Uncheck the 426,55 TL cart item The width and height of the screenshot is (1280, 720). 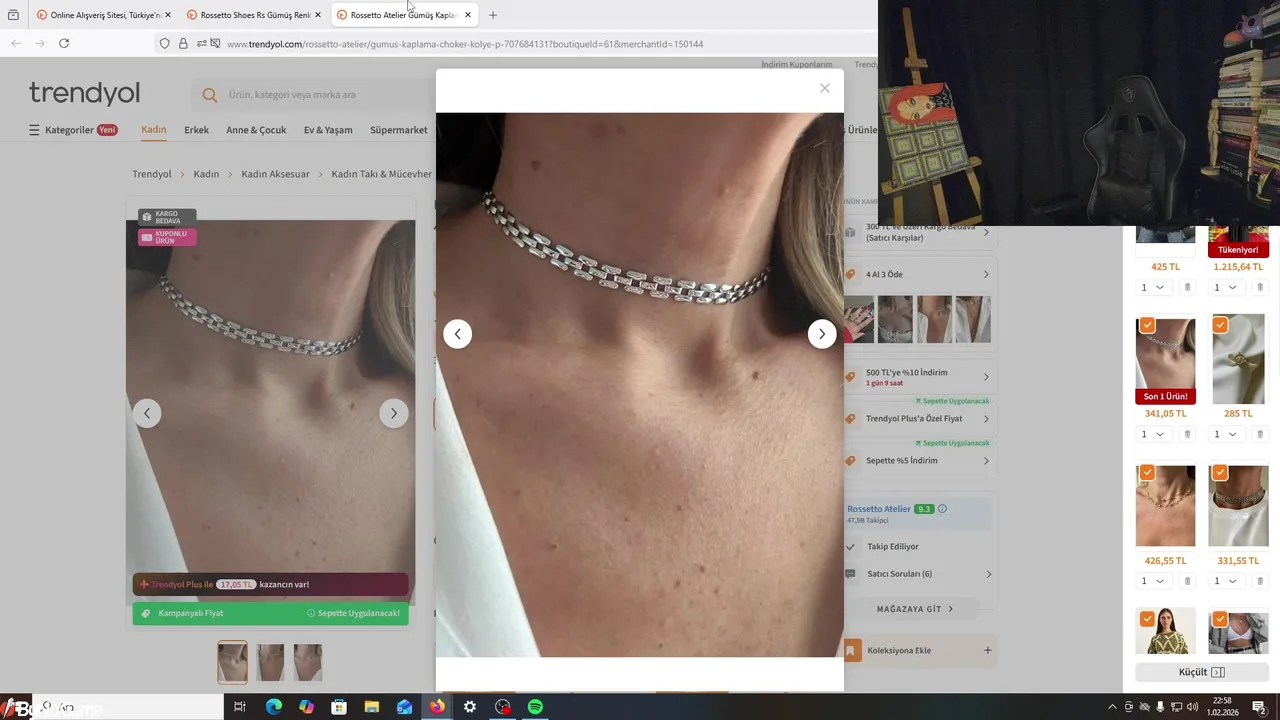click(x=1147, y=472)
